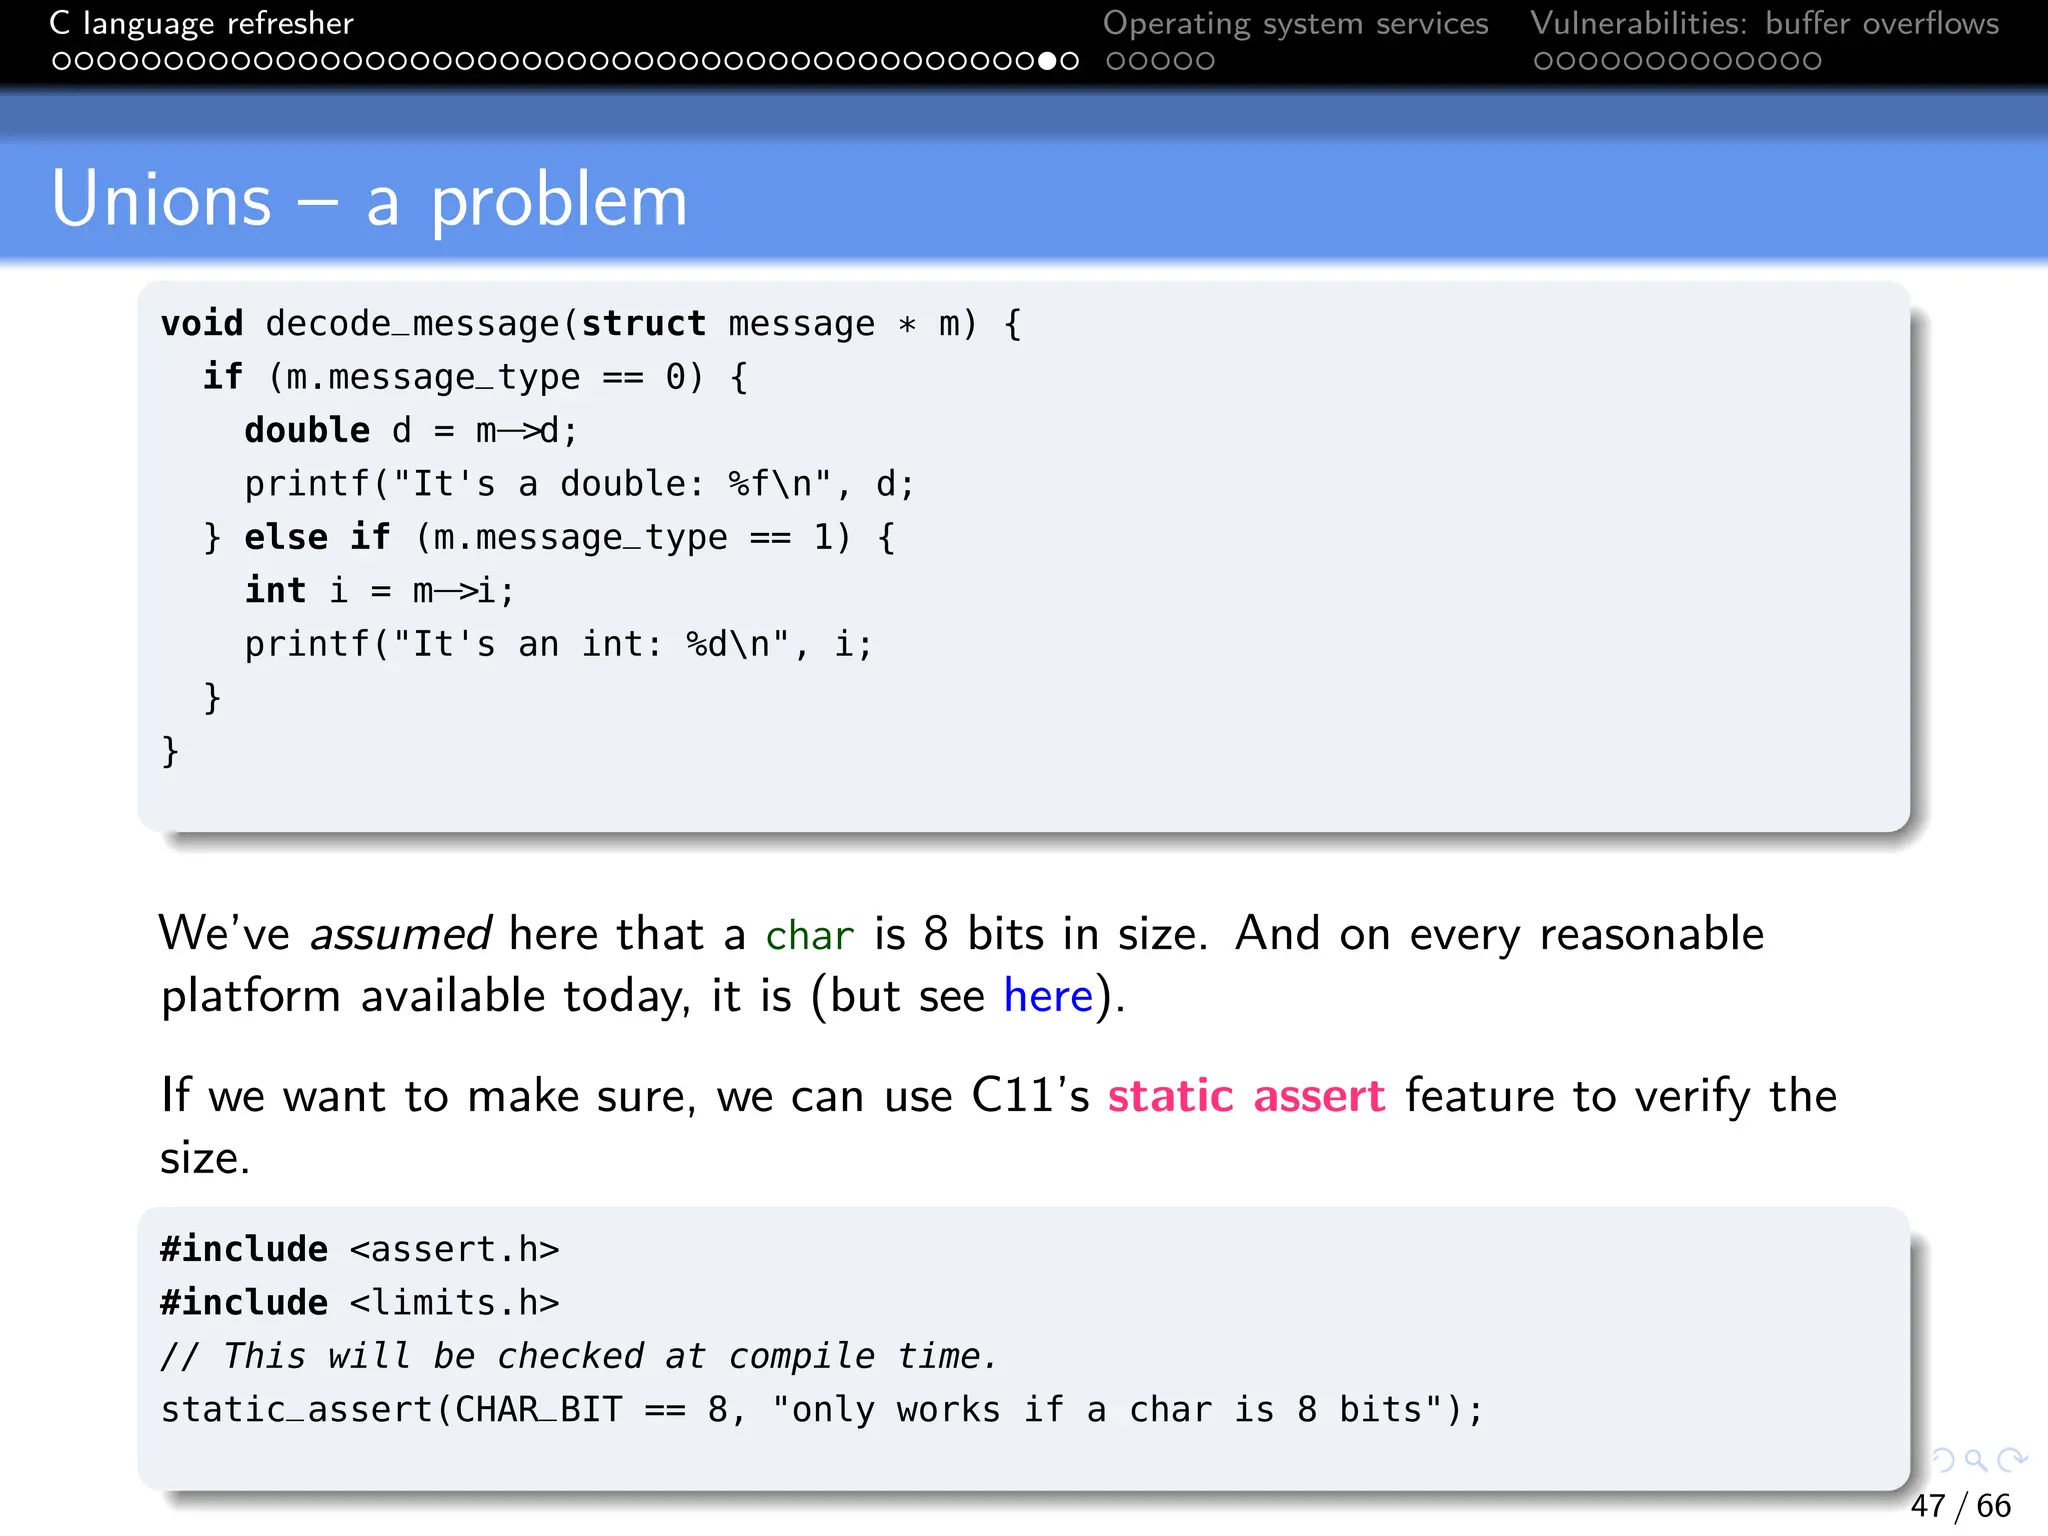Click last dot under Operating system services

point(1205,61)
